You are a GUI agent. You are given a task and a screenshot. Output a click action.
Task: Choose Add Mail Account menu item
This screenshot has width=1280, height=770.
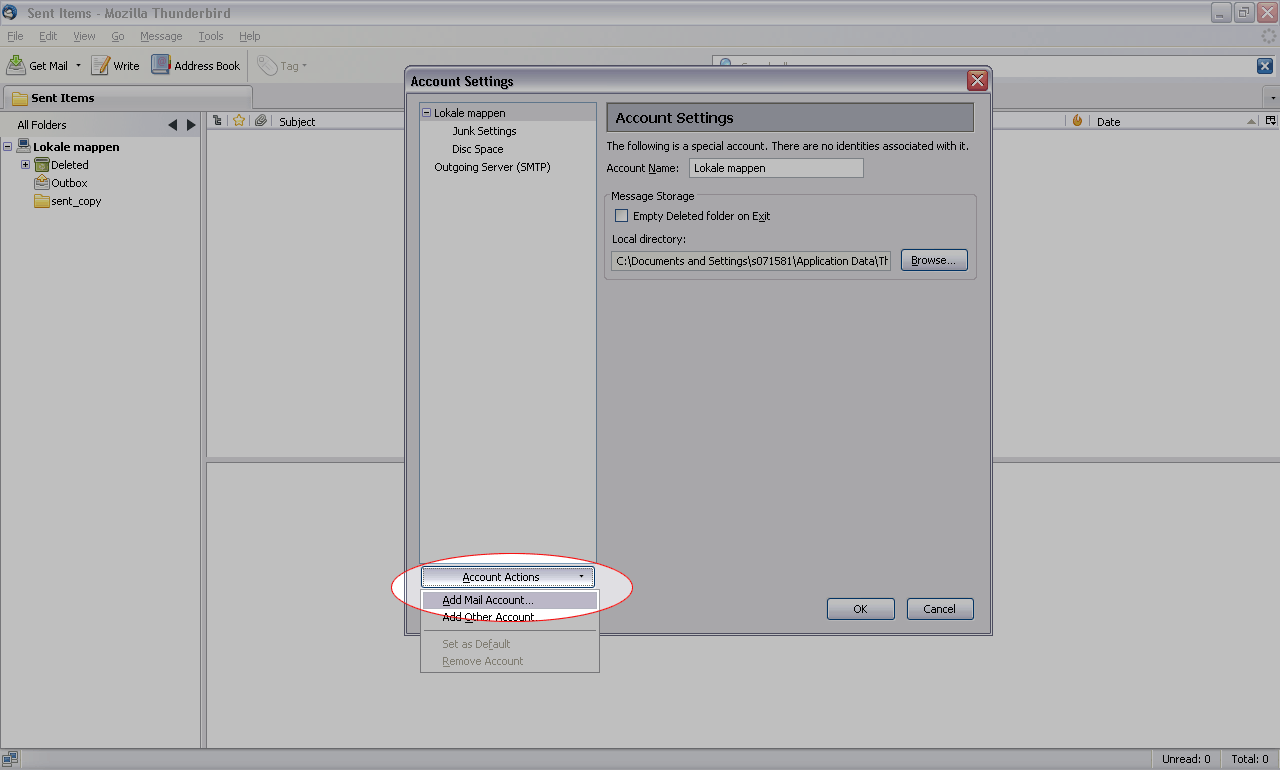point(488,600)
